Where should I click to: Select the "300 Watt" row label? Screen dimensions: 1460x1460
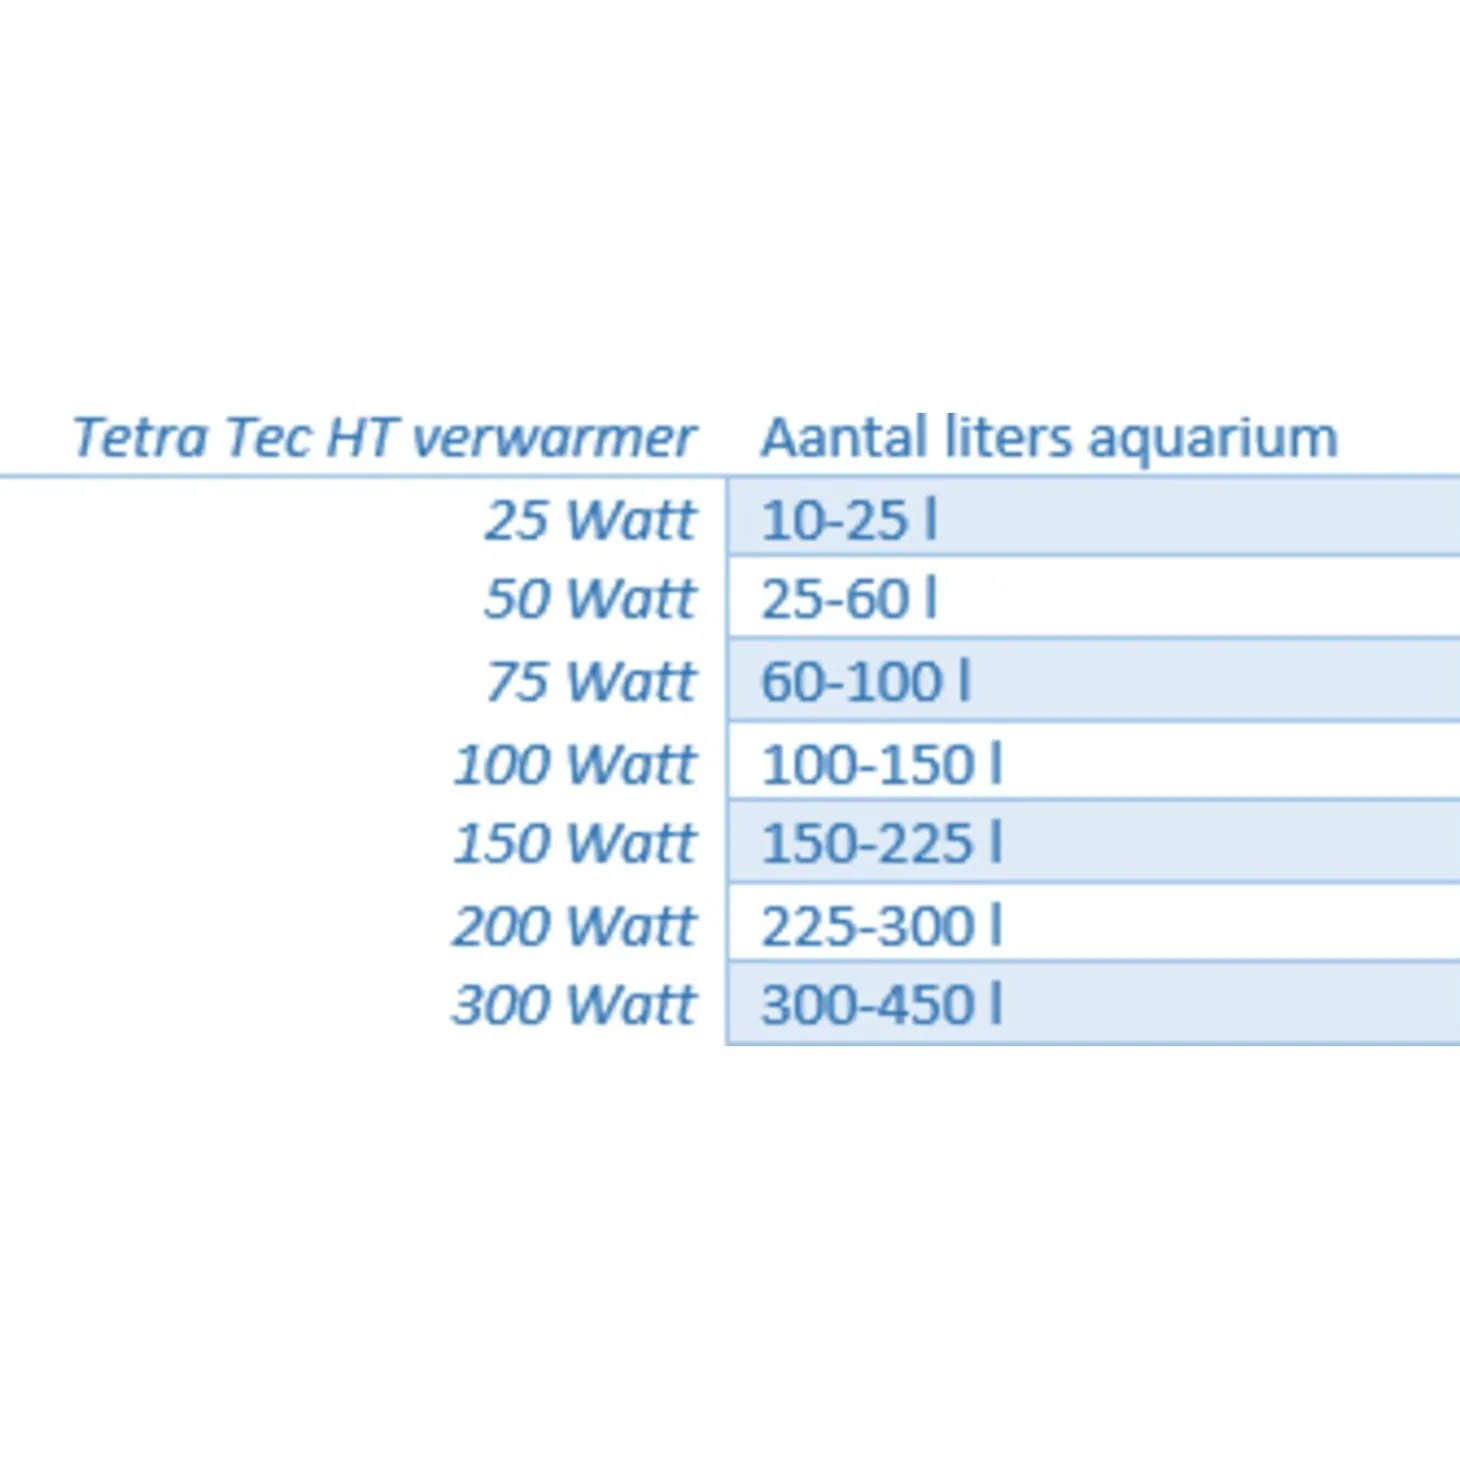pyautogui.click(x=574, y=1004)
